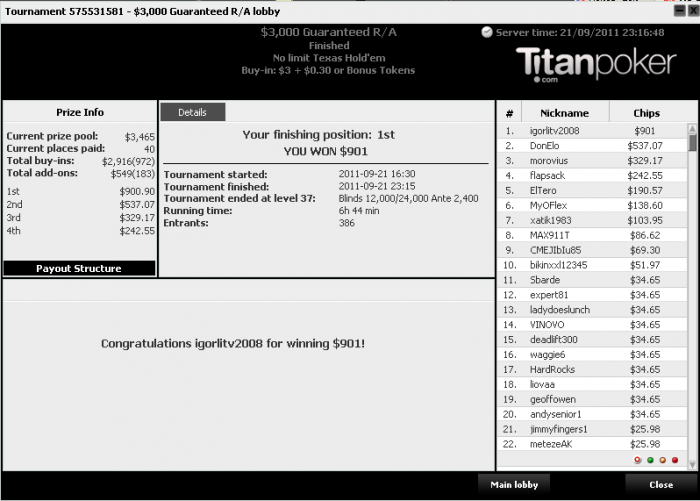
Task: Click the red ring status dot
Action: pos(638,460)
